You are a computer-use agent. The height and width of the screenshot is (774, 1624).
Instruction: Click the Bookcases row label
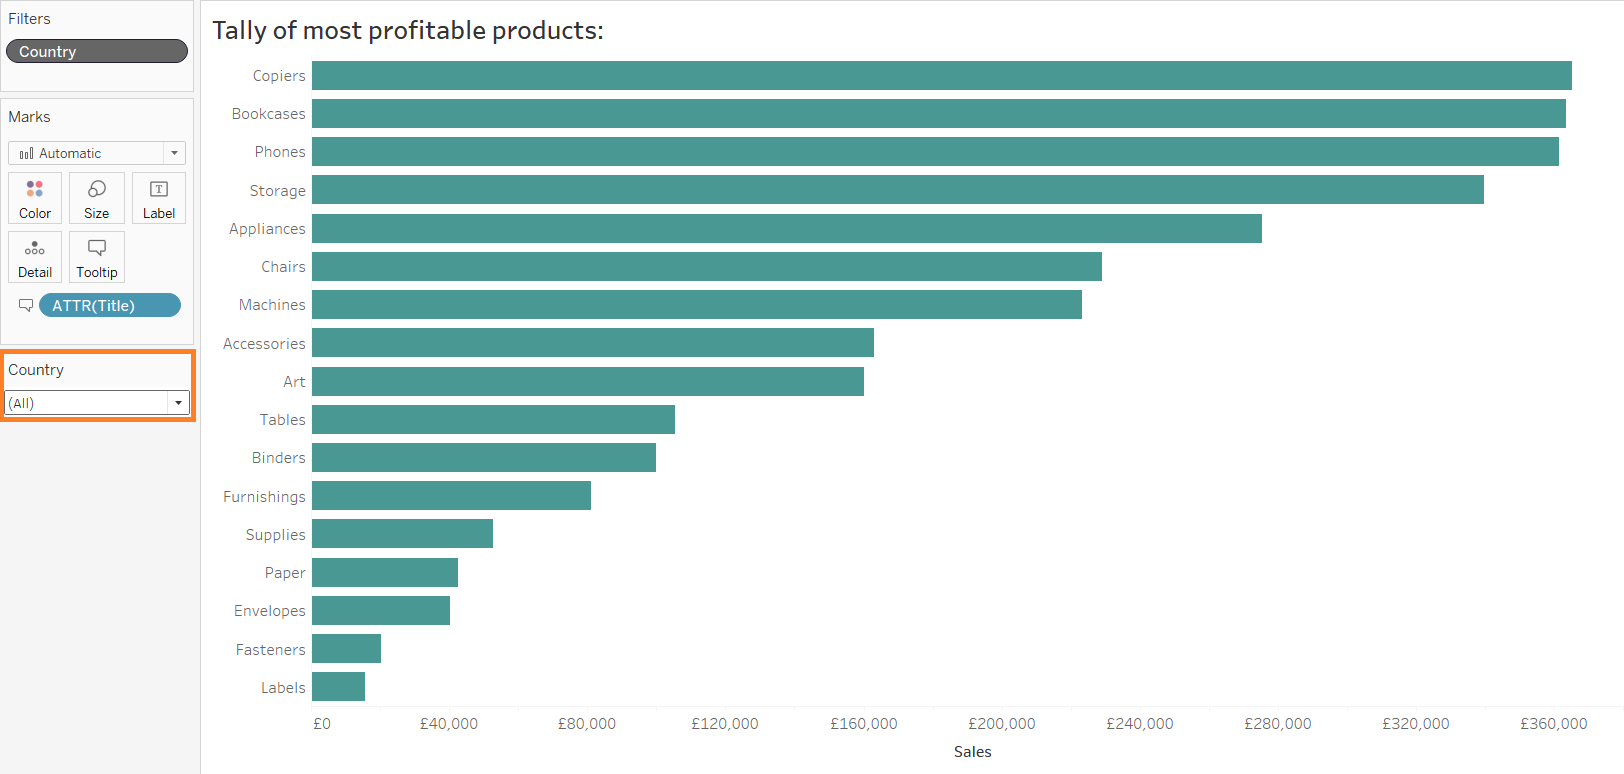(268, 114)
